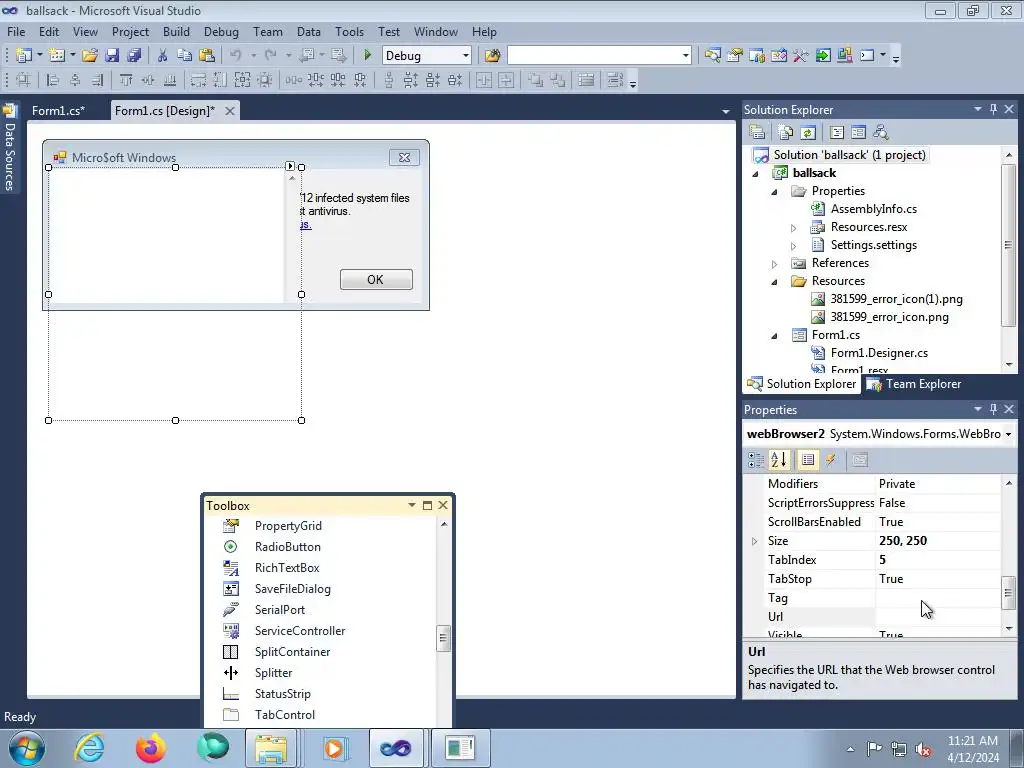Open the webBrowser smart tag arrow glyph
The image size is (1024, 768).
(290, 167)
